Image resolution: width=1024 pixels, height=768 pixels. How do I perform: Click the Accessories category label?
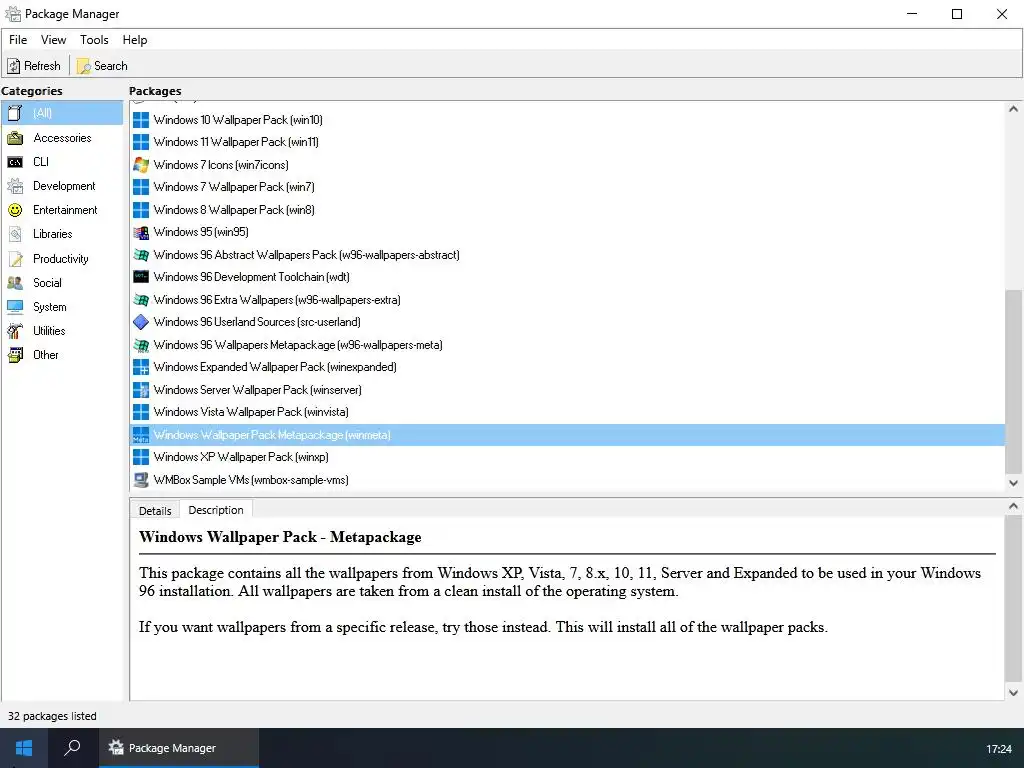pos(62,138)
